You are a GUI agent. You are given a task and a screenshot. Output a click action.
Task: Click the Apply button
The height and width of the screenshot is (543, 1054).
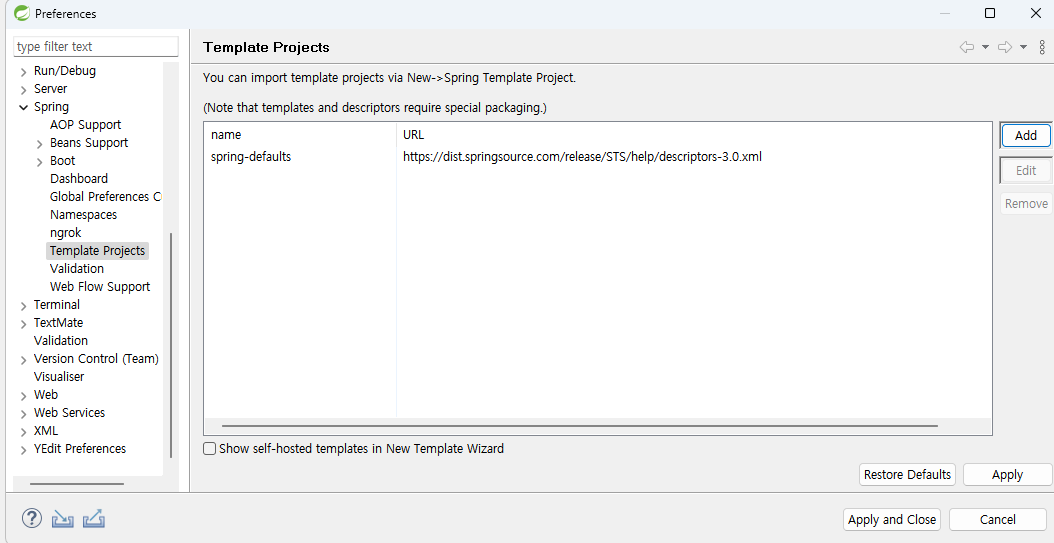(x=1007, y=474)
